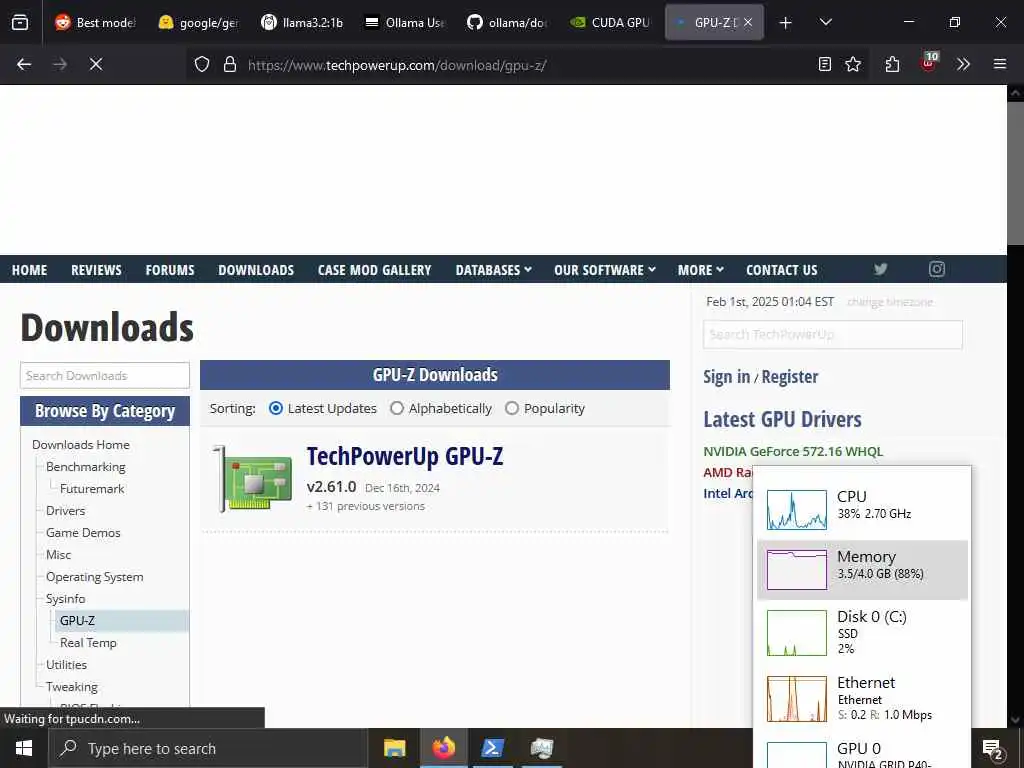Image resolution: width=1024 pixels, height=768 pixels.
Task: Open the tracking protection shield icon
Action: click(x=202, y=64)
